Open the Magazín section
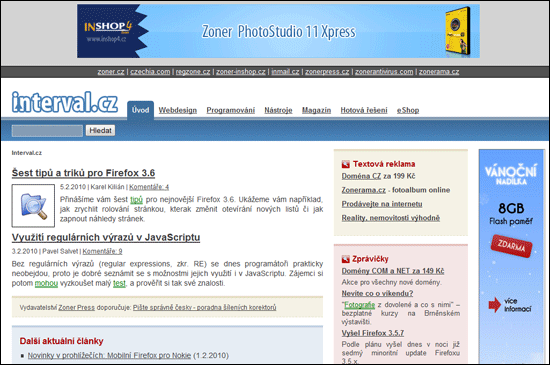This screenshot has width=550, height=365. point(316,110)
